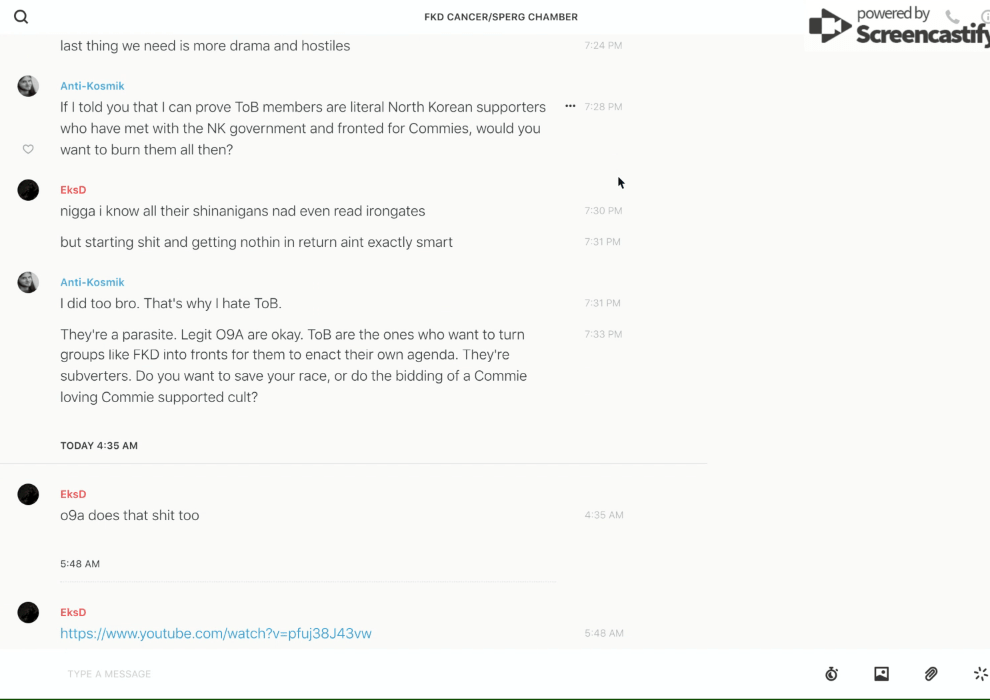Screen dimensions: 990x700
Task: Open the search icon in the top bar
Action: tap(21, 17)
